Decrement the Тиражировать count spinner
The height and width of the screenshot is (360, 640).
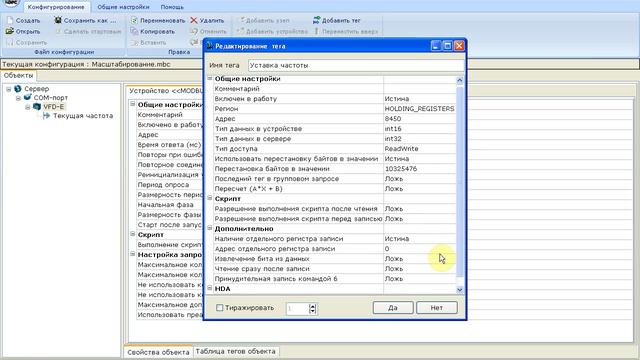click(312, 311)
